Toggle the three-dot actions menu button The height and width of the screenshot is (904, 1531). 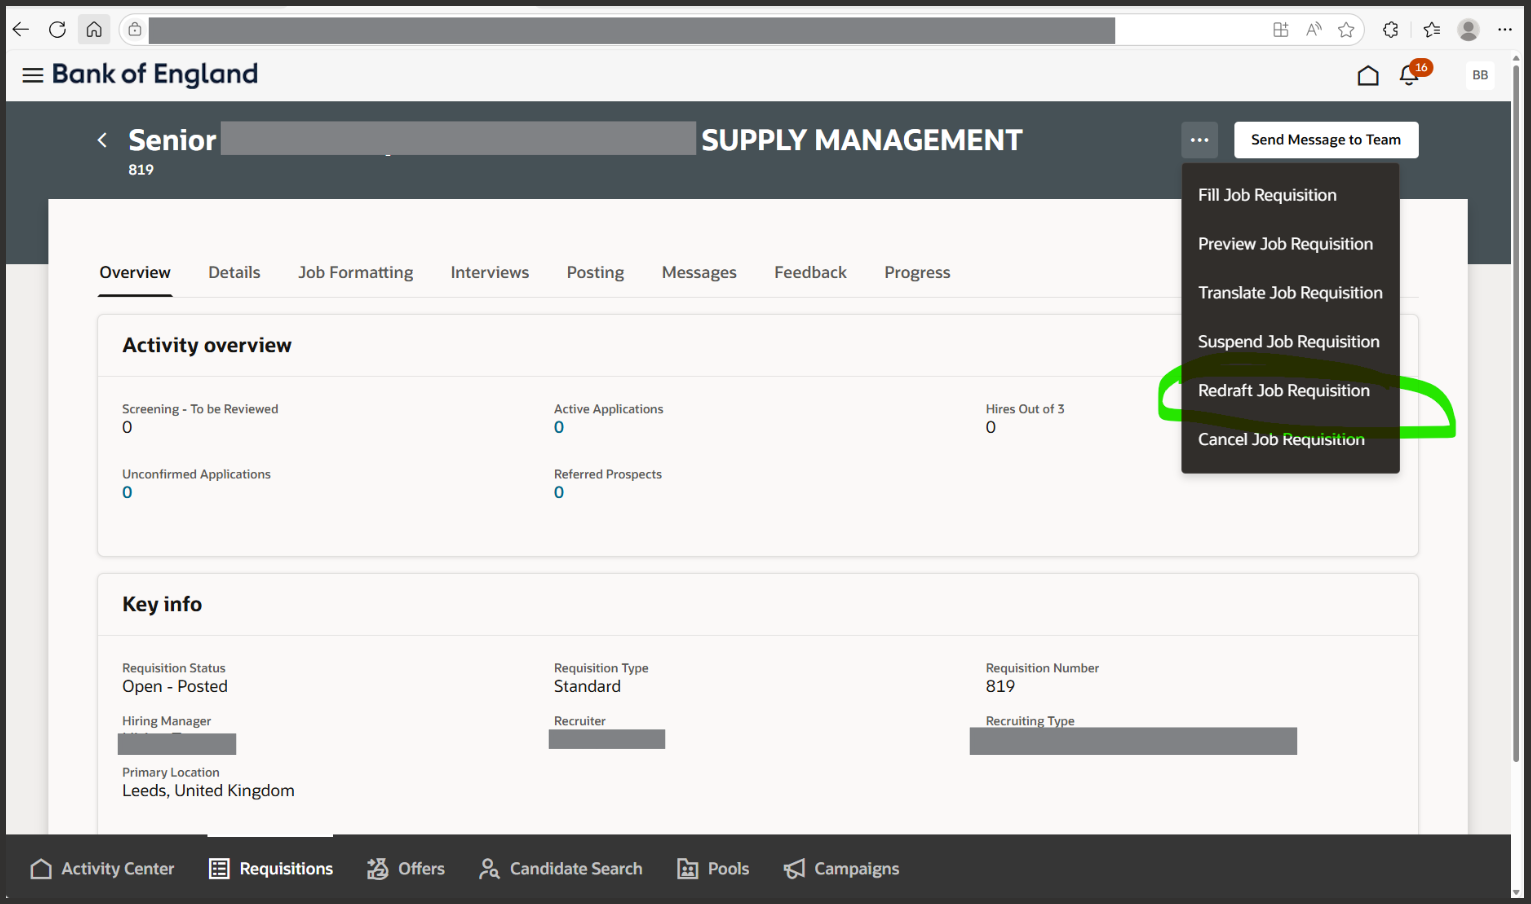click(1199, 140)
